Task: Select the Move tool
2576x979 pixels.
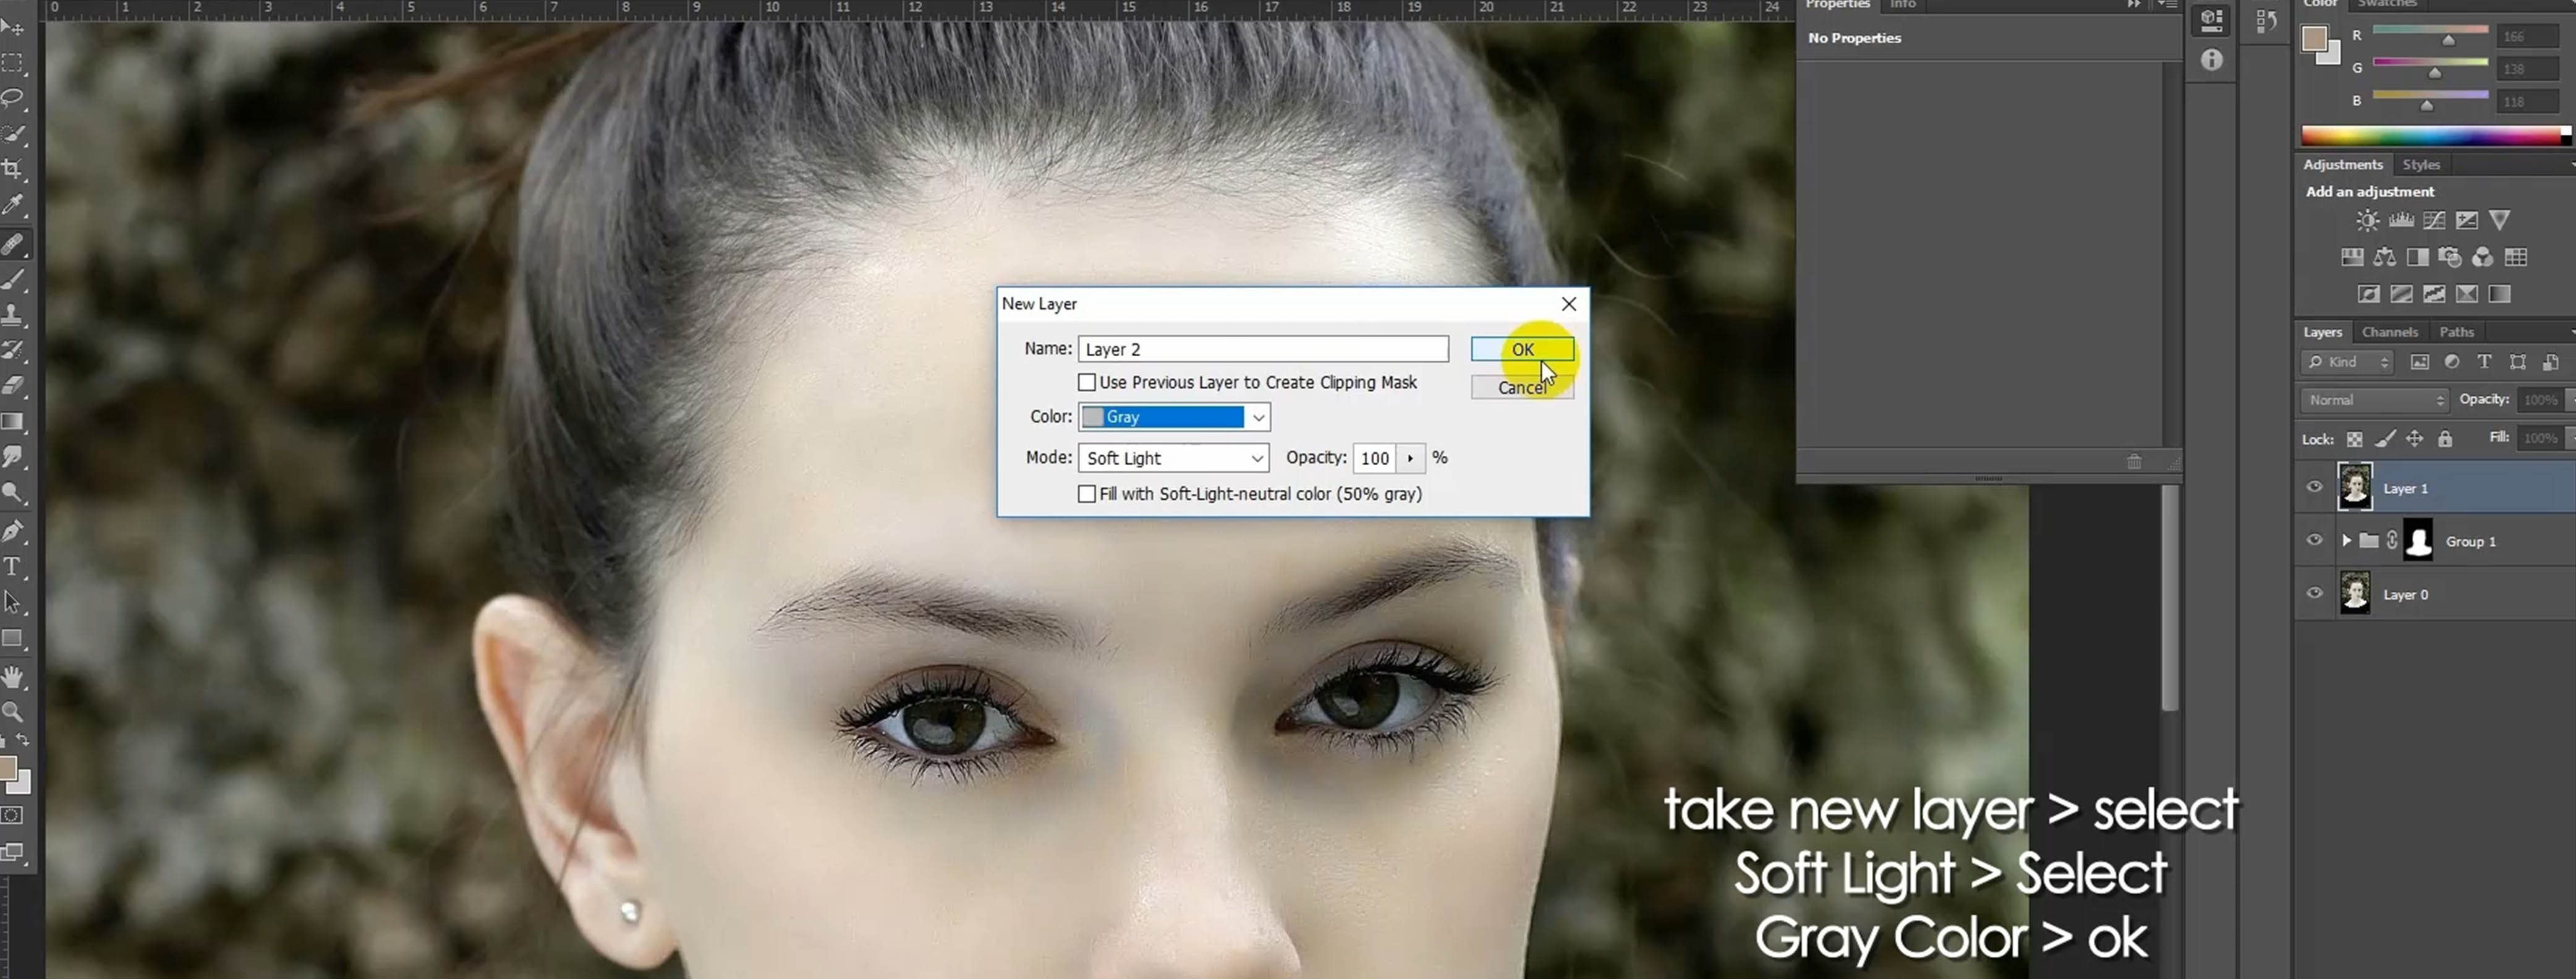Action: (x=13, y=28)
